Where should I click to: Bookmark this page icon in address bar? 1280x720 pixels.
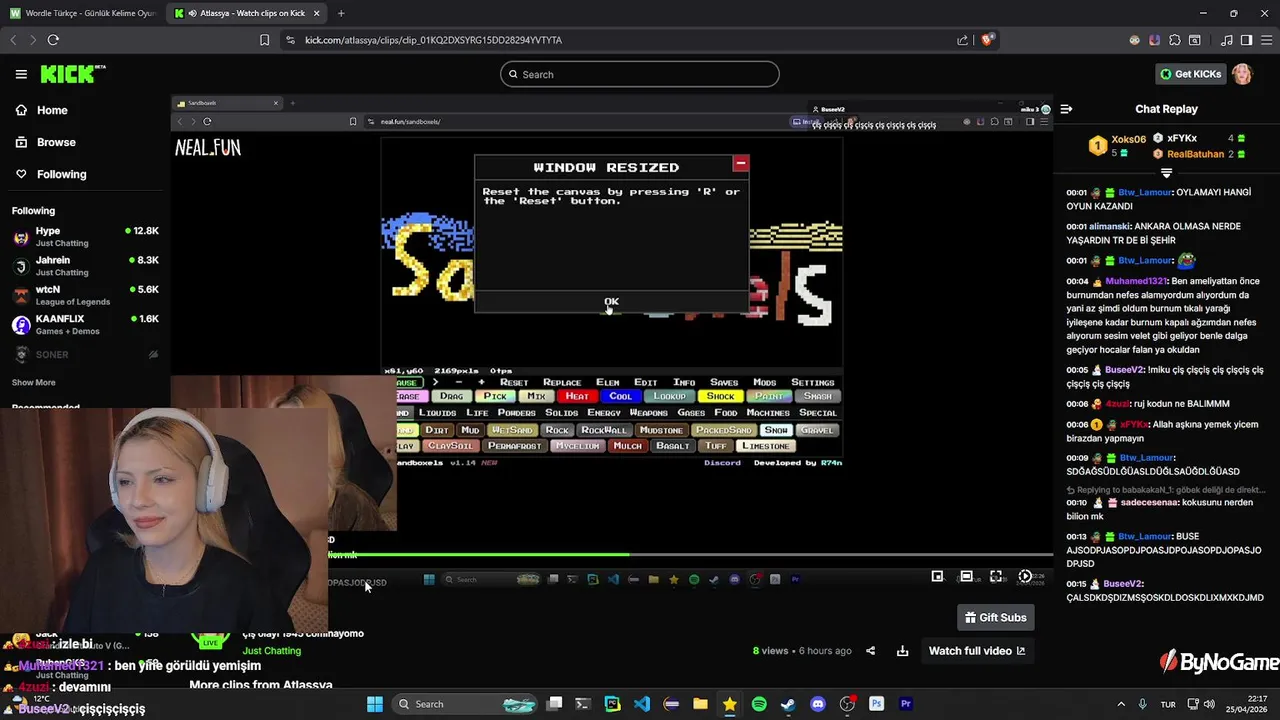pyautogui.click(x=264, y=40)
